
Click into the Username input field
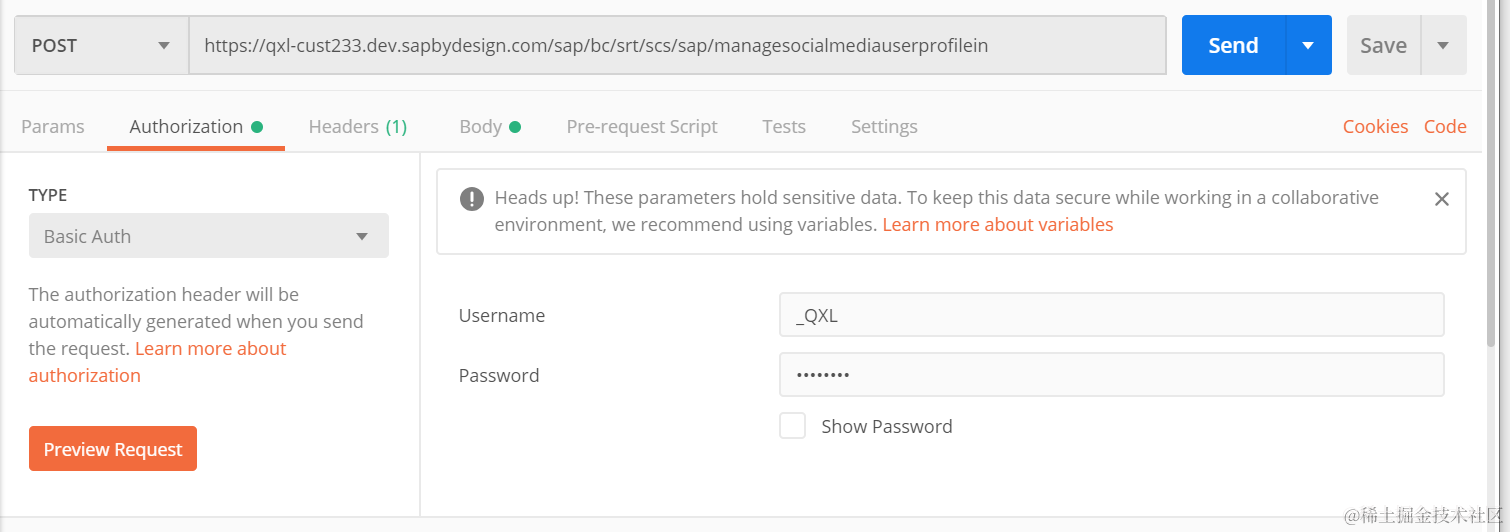[1111, 315]
